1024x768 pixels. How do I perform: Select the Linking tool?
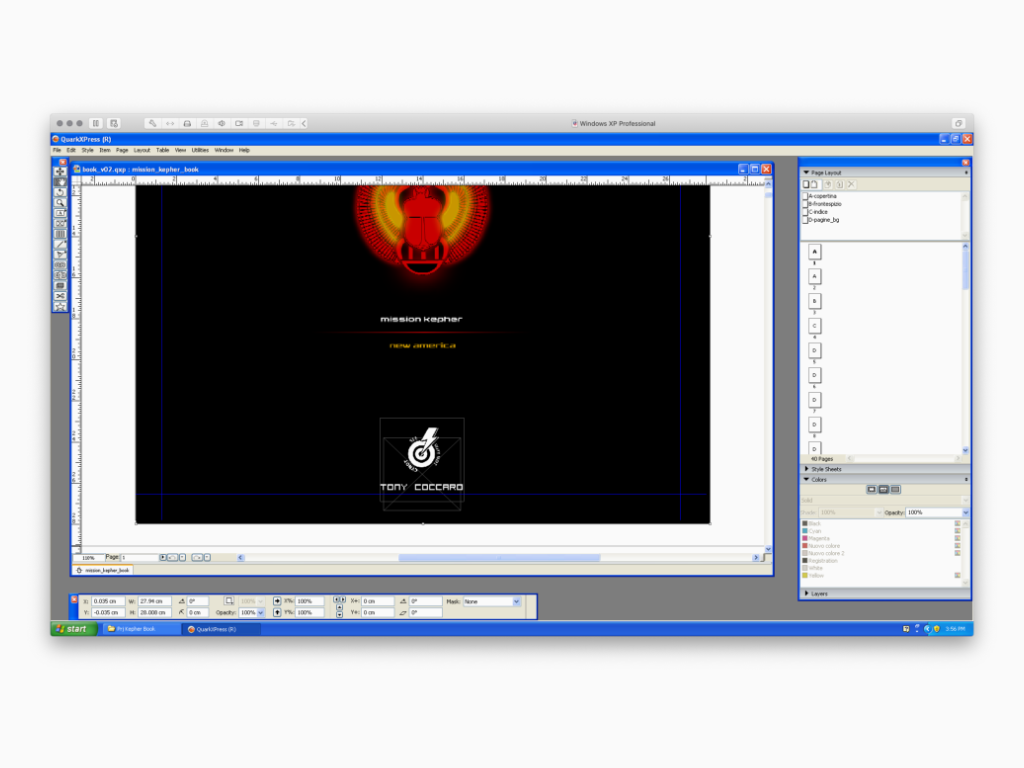point(60,265)
